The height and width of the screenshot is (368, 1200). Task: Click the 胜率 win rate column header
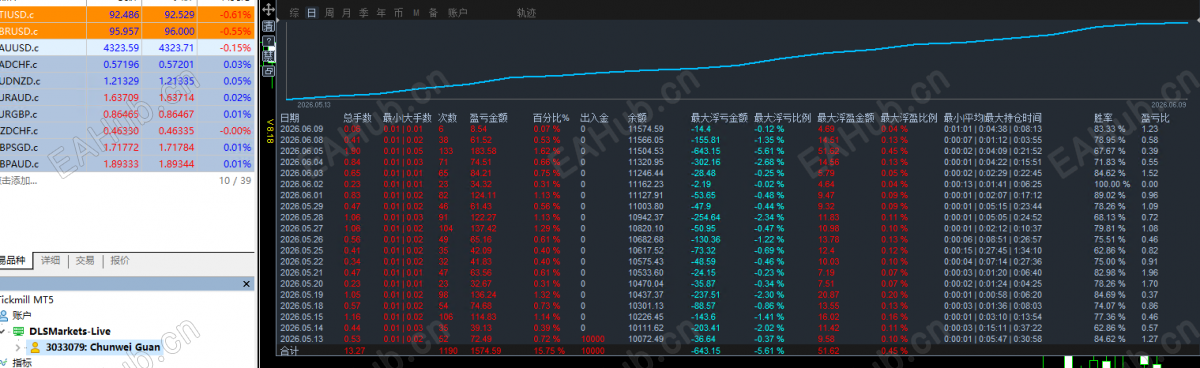click(x=1104, y=117)
